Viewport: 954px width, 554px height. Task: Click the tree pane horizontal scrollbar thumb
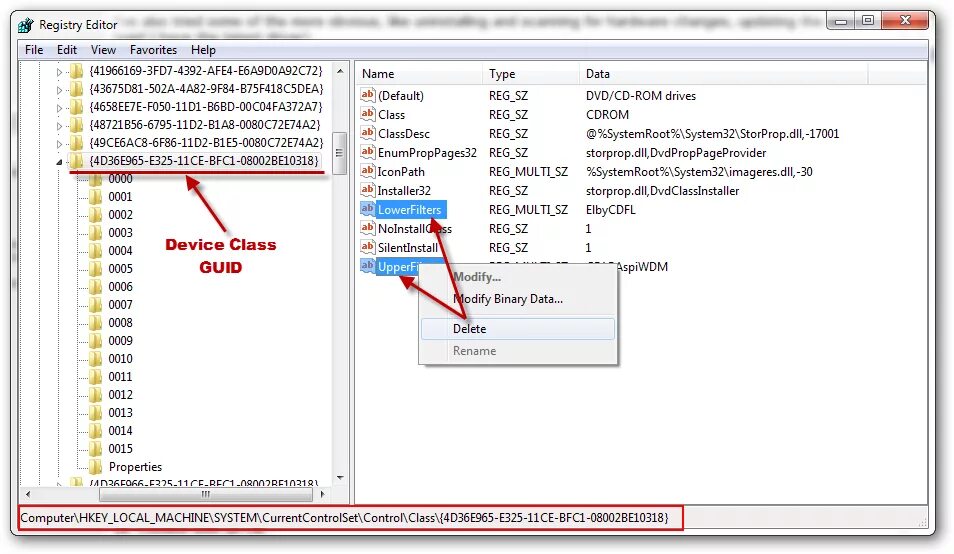click(x=206, y=494)
